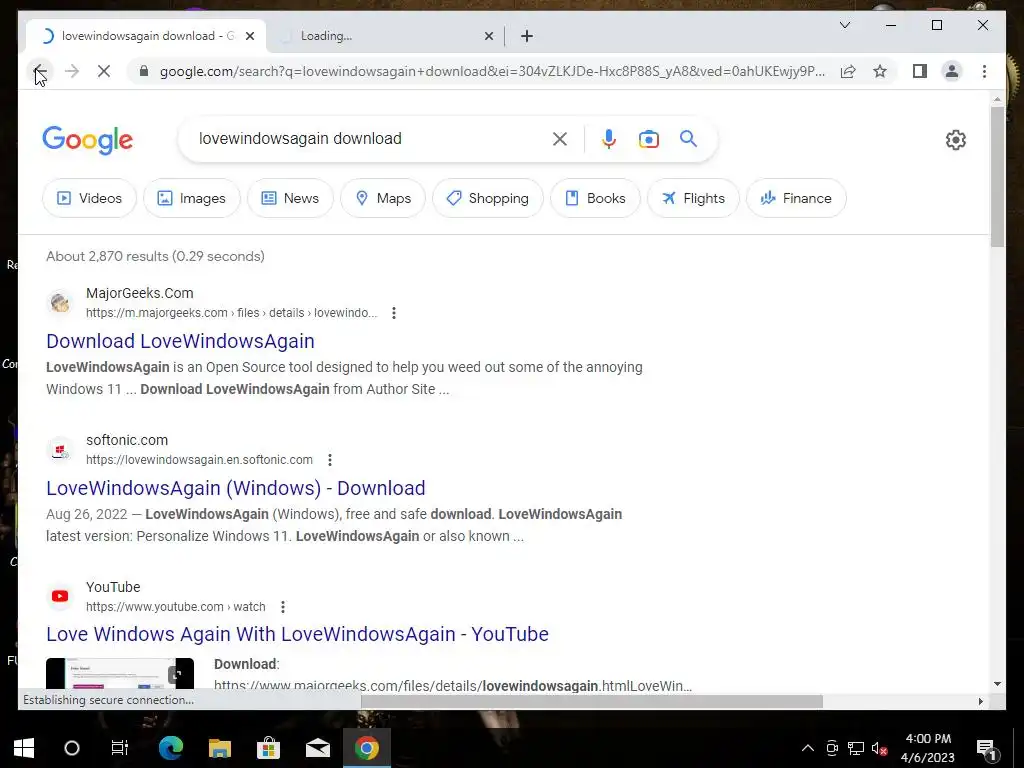Open Task View on the taskbar
Image resolution: width=1024 pixels, height=768 pixels.
point(120,748)
